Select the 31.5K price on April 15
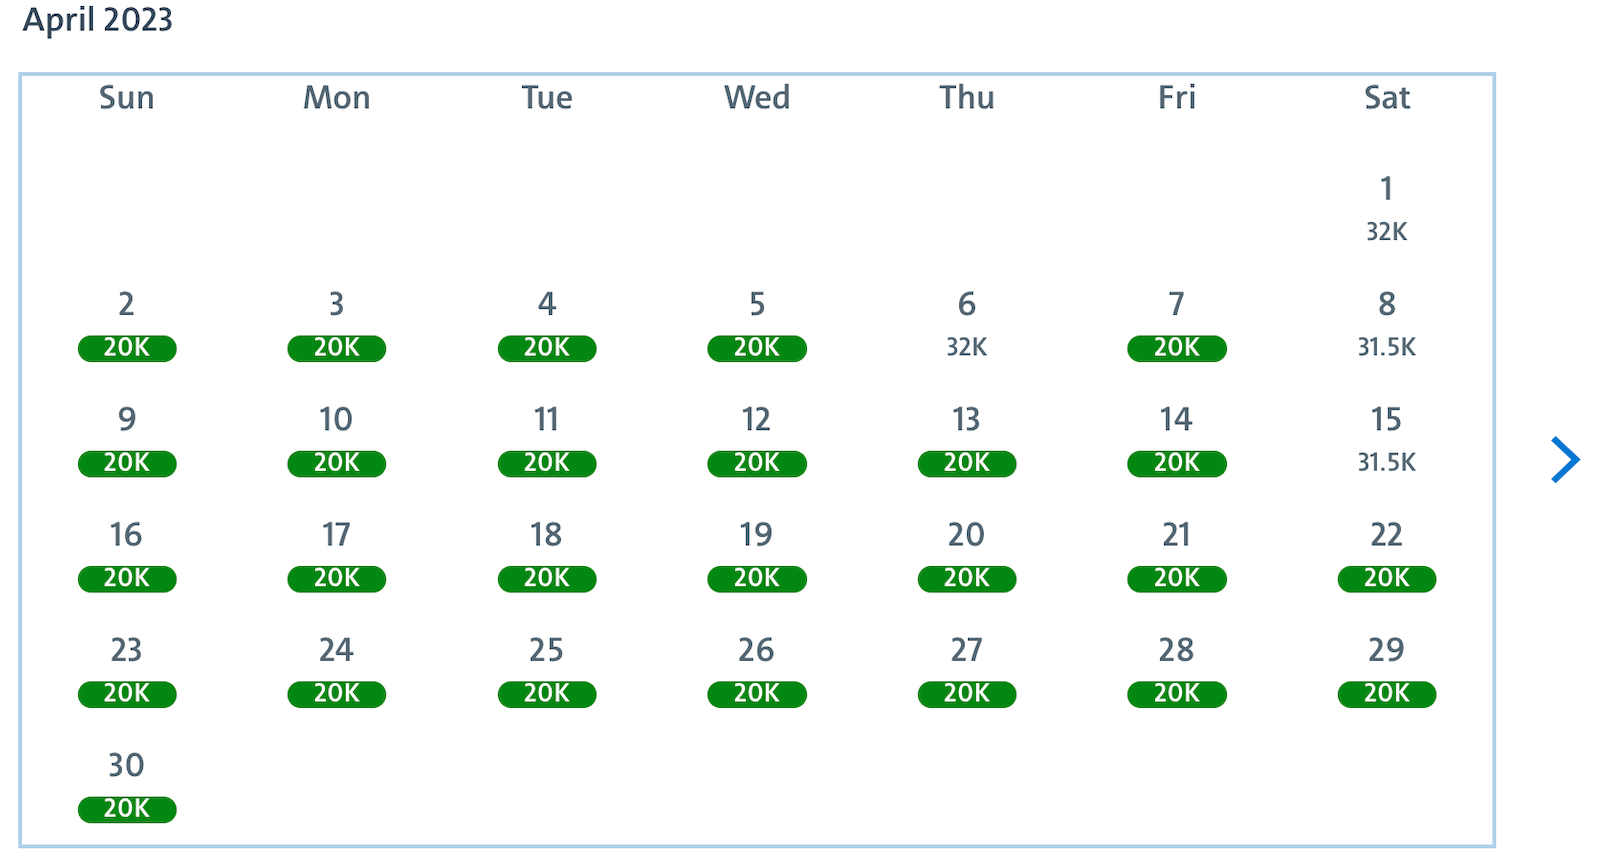 pyautogui.click(x=1386, y=462)
